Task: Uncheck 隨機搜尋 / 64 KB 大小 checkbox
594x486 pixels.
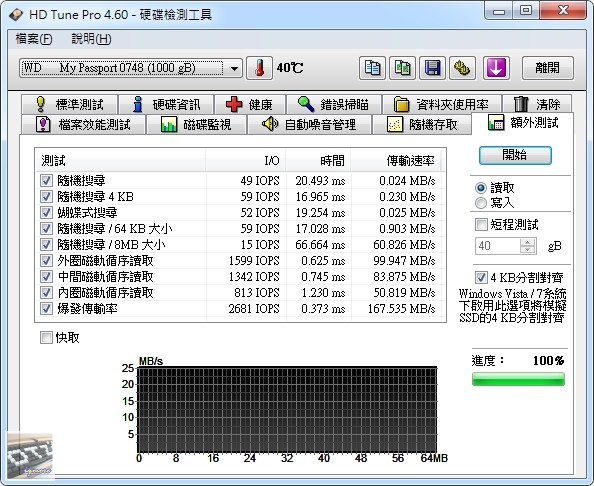Action: tap(46, 228)
